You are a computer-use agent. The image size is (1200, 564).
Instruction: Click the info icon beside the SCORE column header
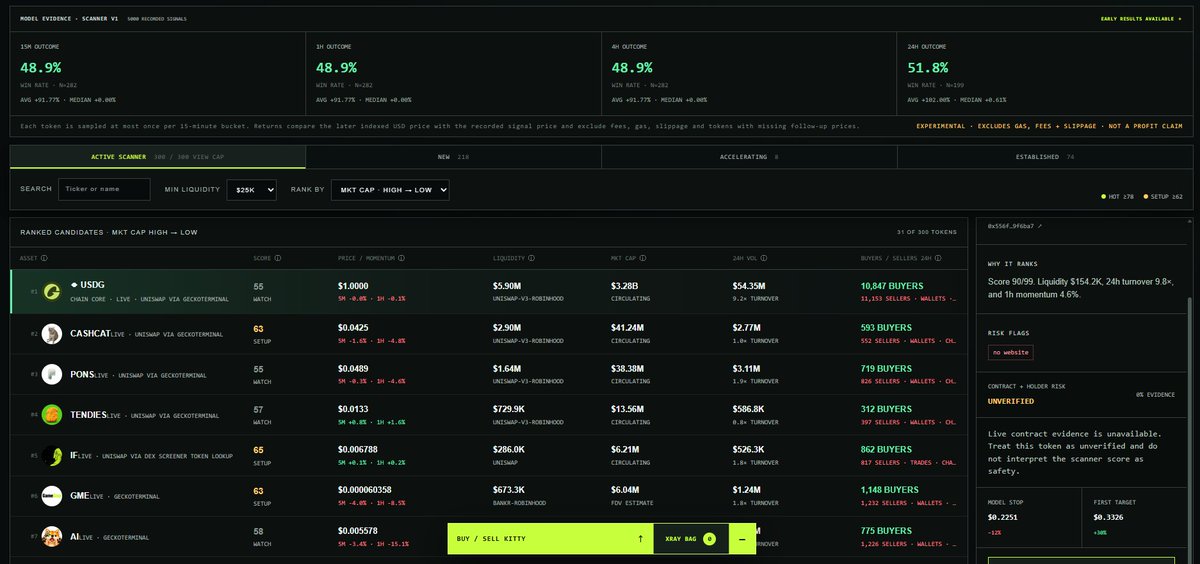click(276, 258)
